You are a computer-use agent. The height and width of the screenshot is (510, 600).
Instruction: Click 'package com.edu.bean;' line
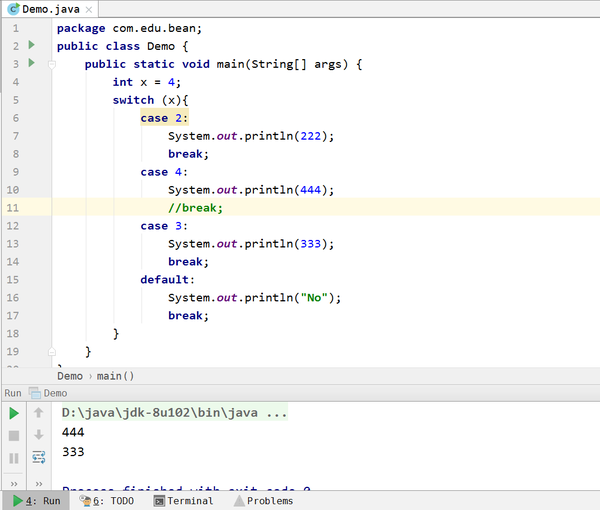click(x=129, y=28)
